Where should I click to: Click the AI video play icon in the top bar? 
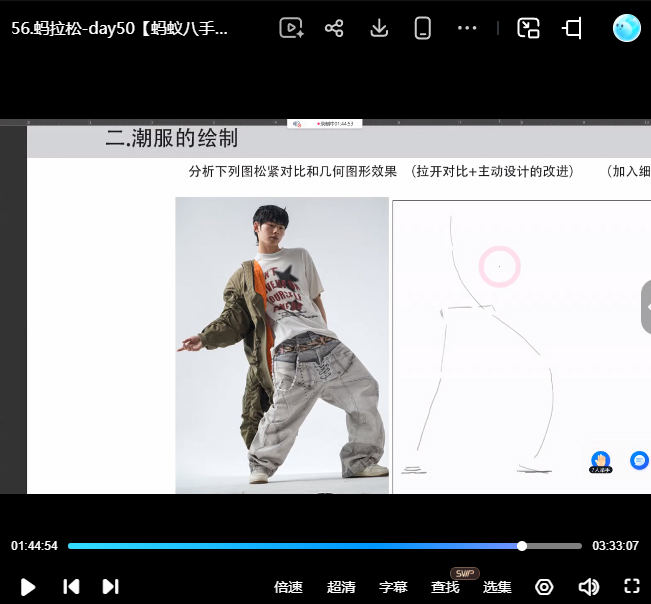(291, 28)
